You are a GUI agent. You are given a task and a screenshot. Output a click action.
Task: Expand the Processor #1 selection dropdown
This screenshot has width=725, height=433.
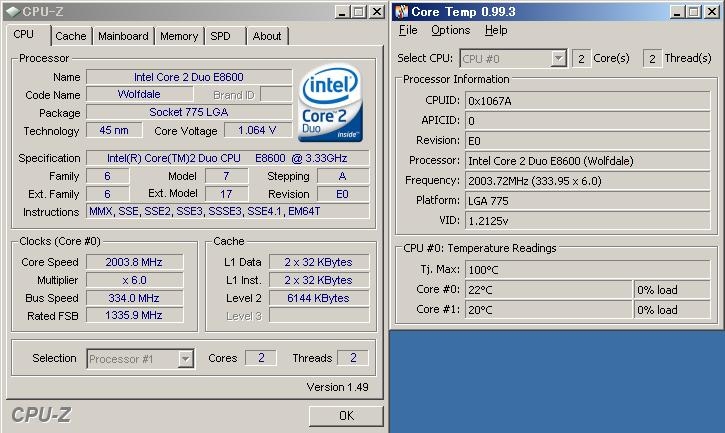coord(185,359)
